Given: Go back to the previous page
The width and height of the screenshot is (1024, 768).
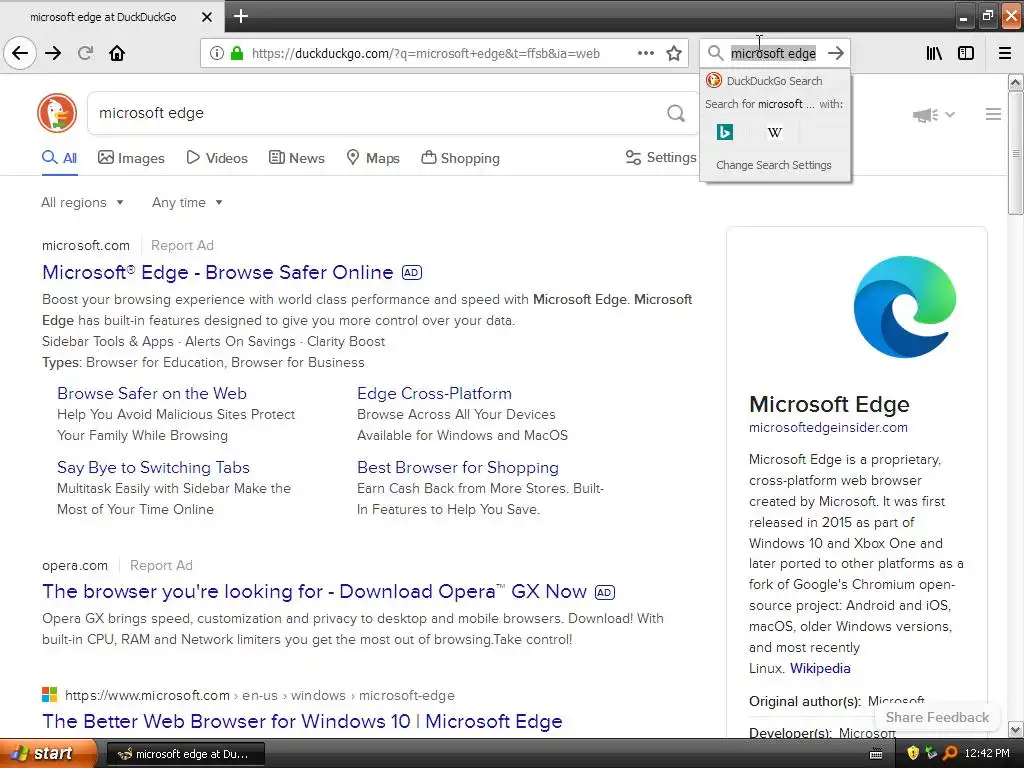Looking at the screenshot, I should 20,53.
